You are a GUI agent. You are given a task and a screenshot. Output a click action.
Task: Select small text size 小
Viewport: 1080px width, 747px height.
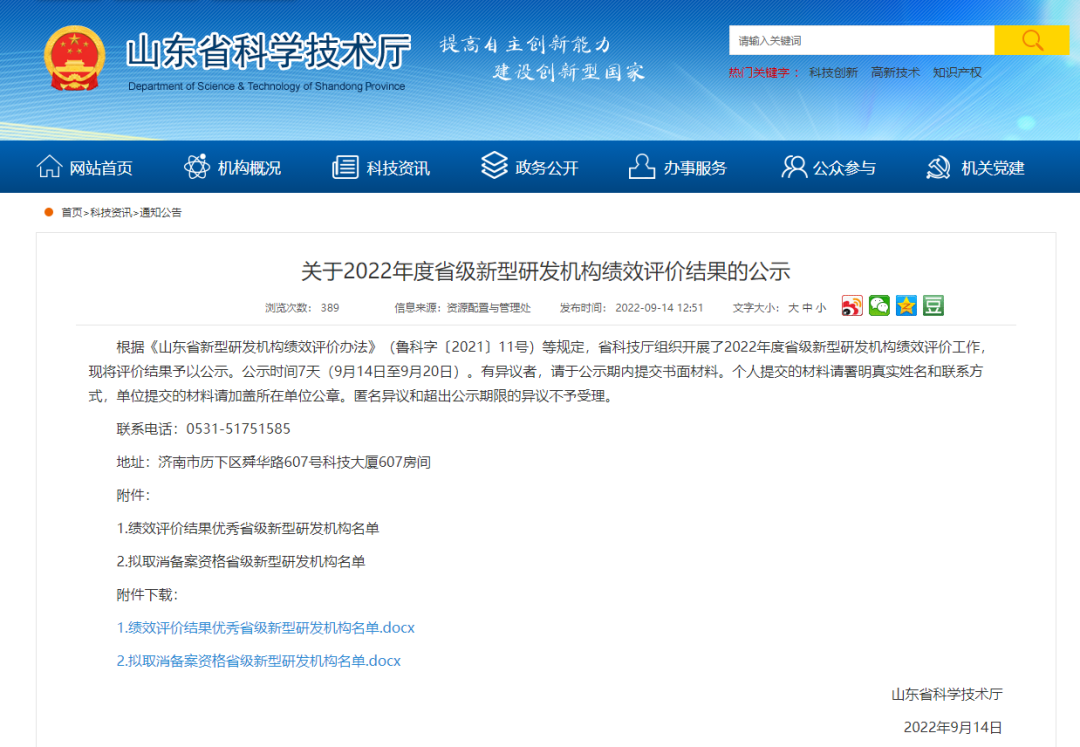pyautogui.click(x=820, y=307)
